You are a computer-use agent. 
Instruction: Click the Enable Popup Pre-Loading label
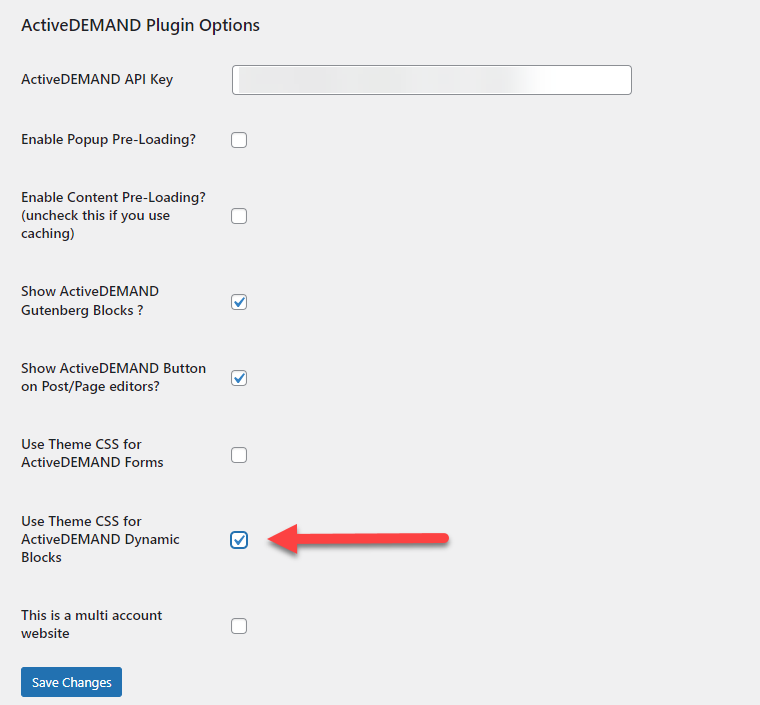click(109, 140)
